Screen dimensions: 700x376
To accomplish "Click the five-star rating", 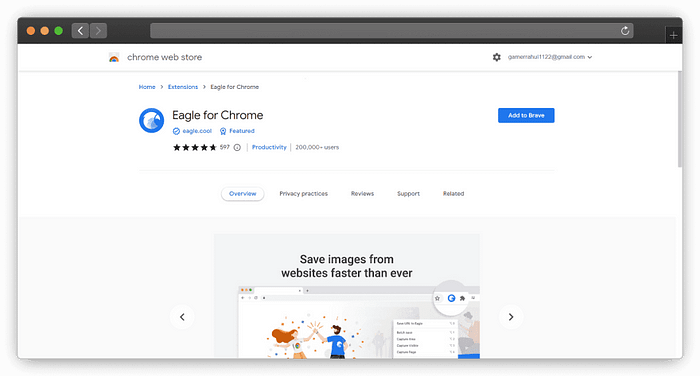I will coord(195,147).
